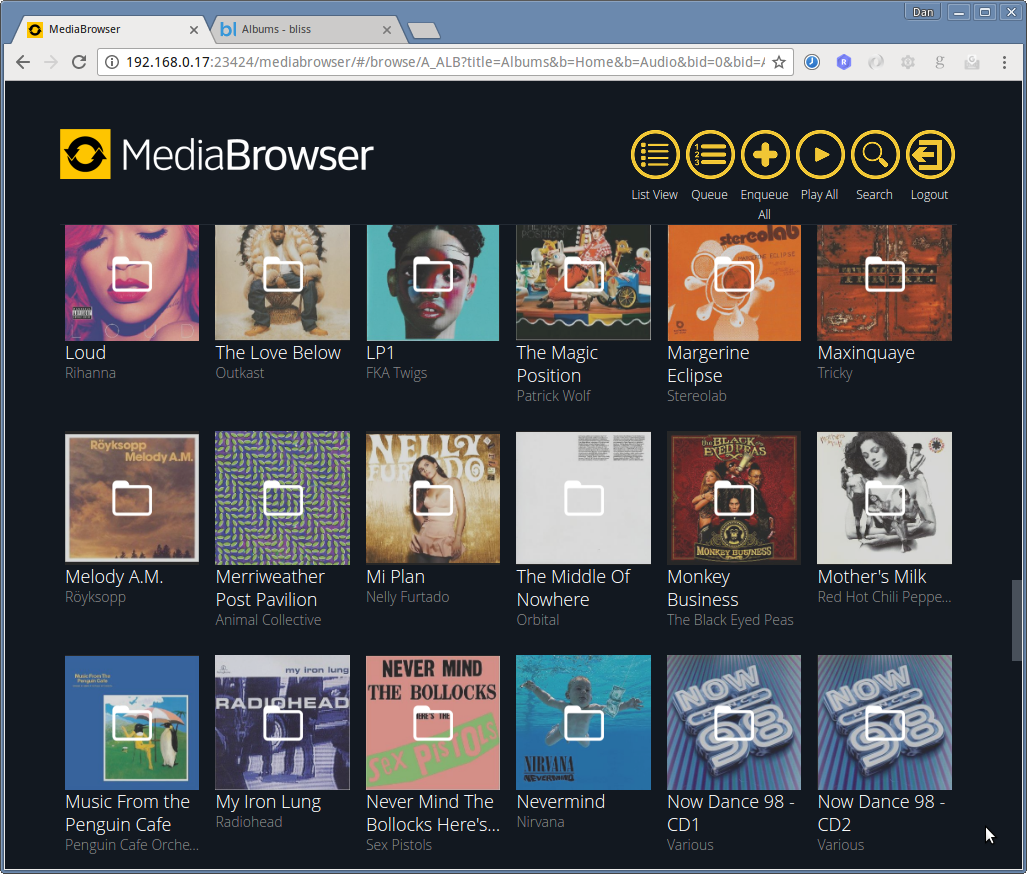Image resolution: width=1027 pixels, height=874 pixels.
Task: Open the Chrome three-dot menu
Action: [x=1004, y=62]
